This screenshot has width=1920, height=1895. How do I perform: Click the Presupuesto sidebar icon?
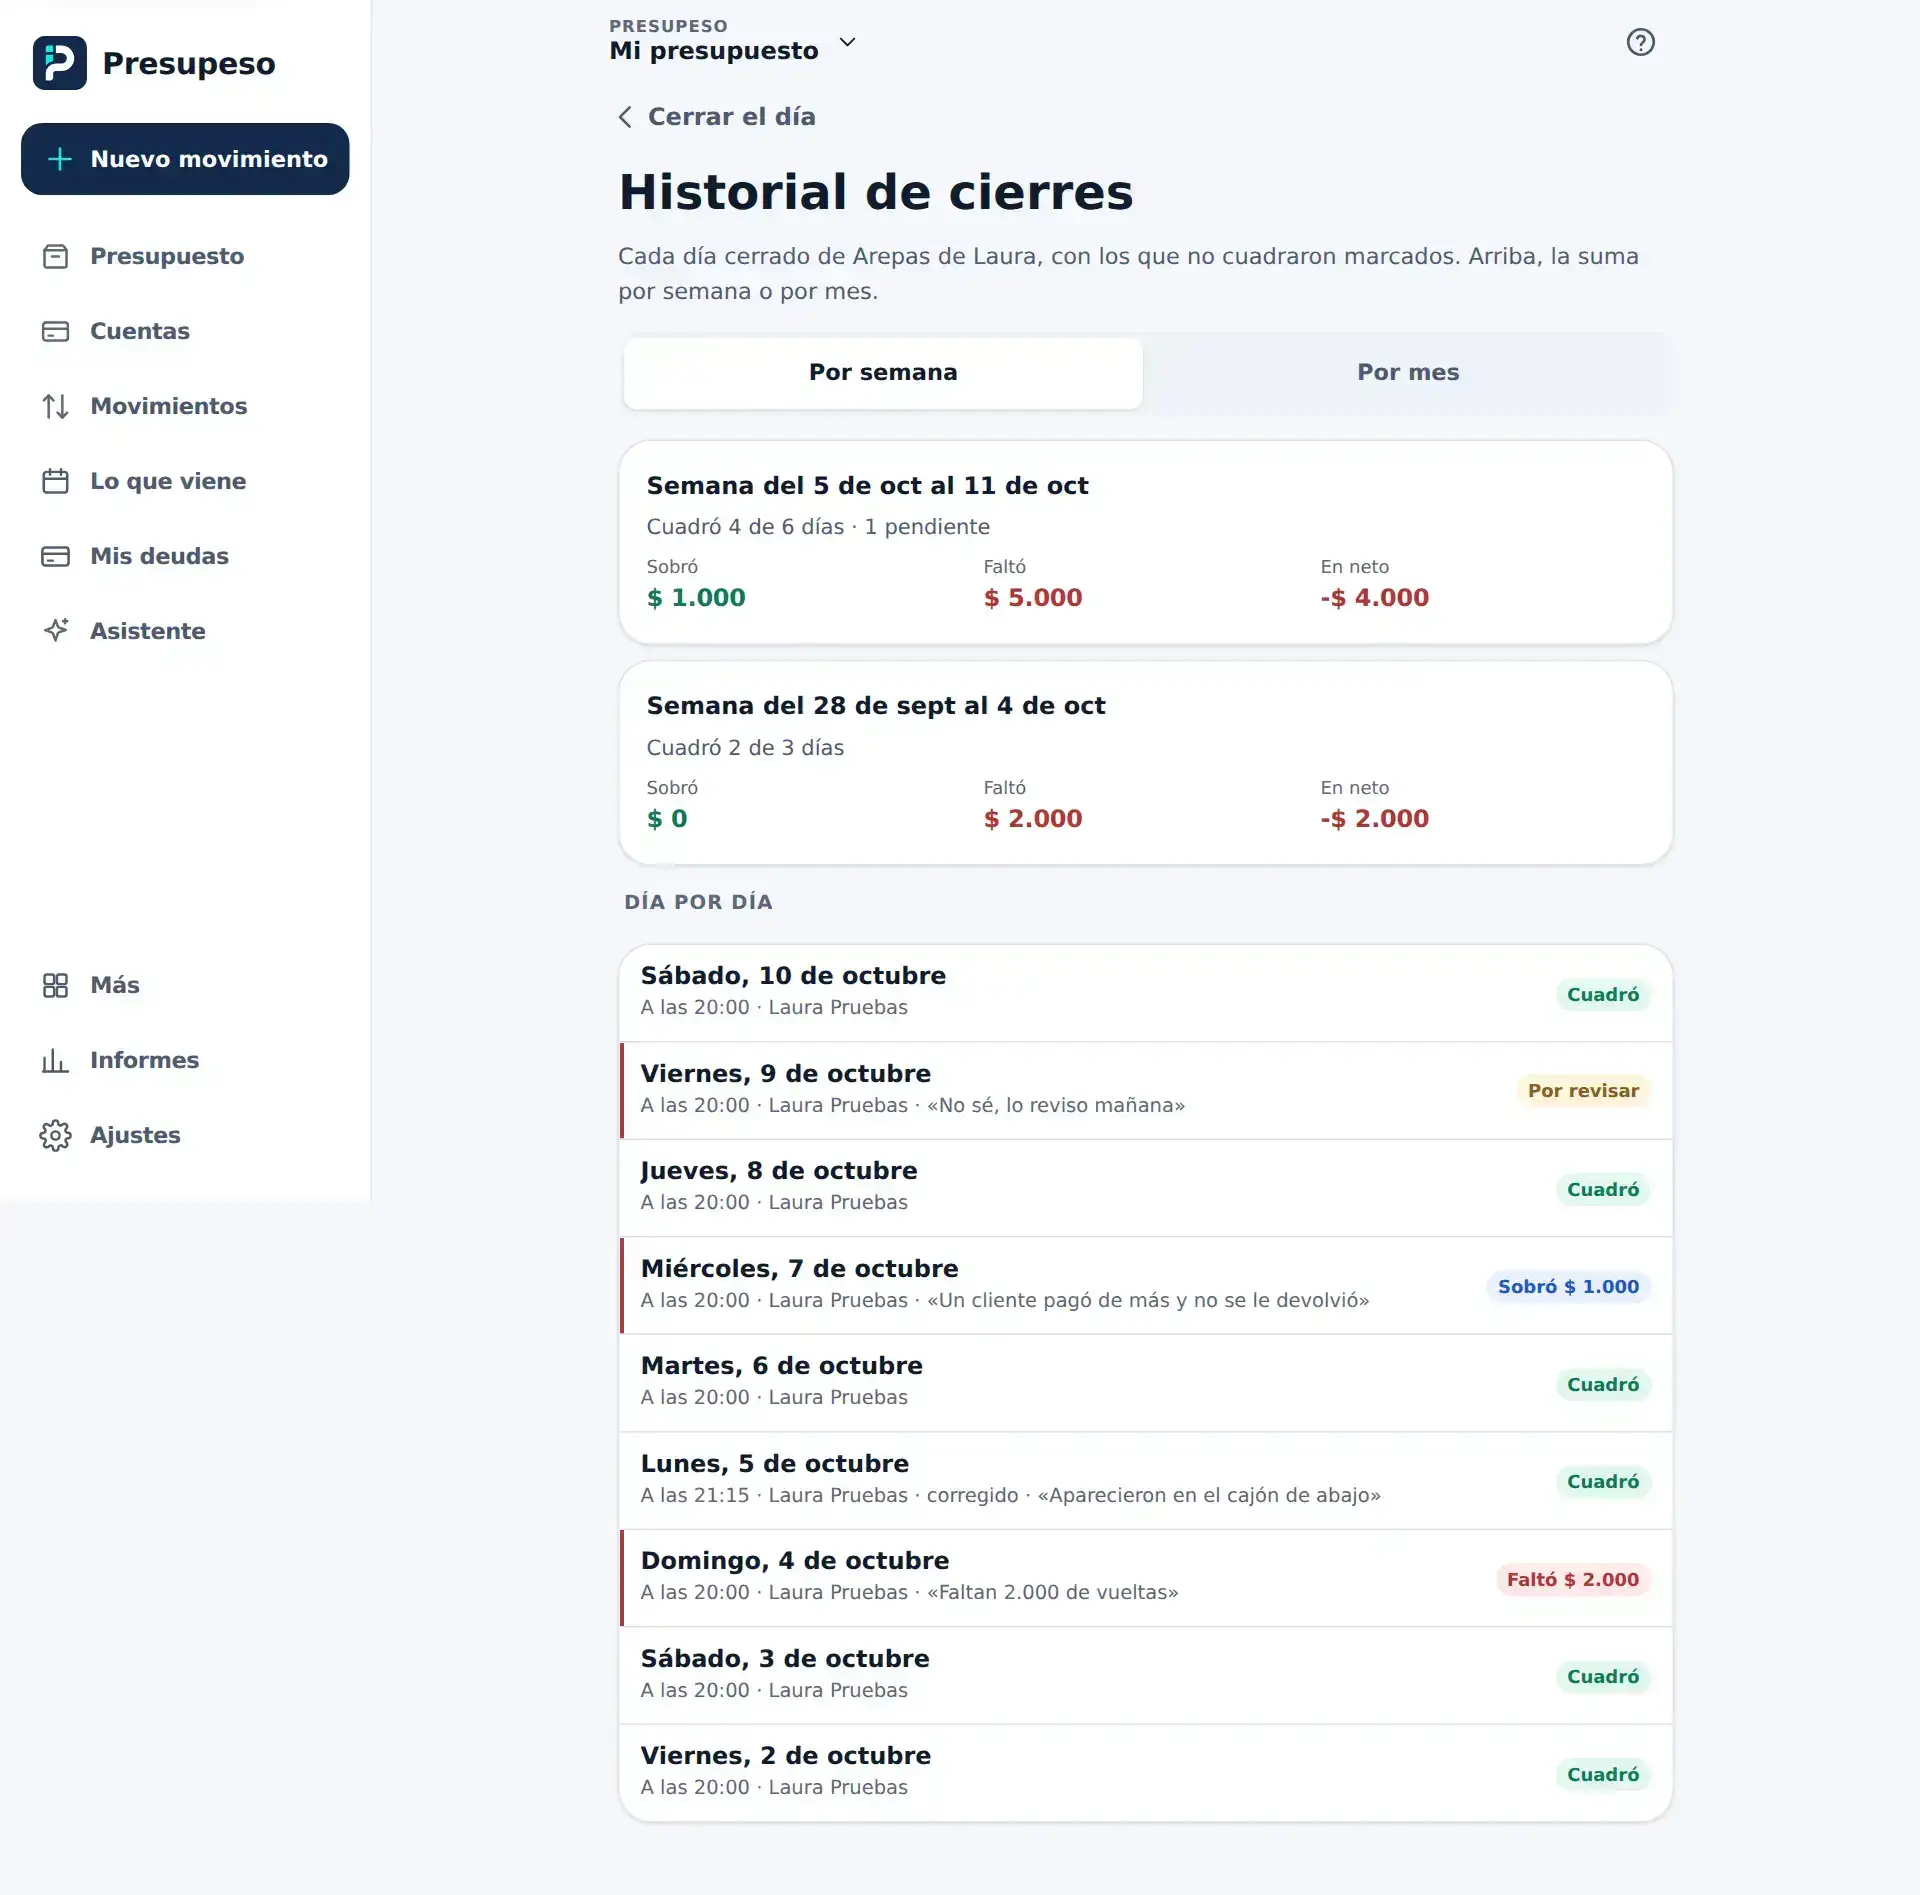pos(56,256)
